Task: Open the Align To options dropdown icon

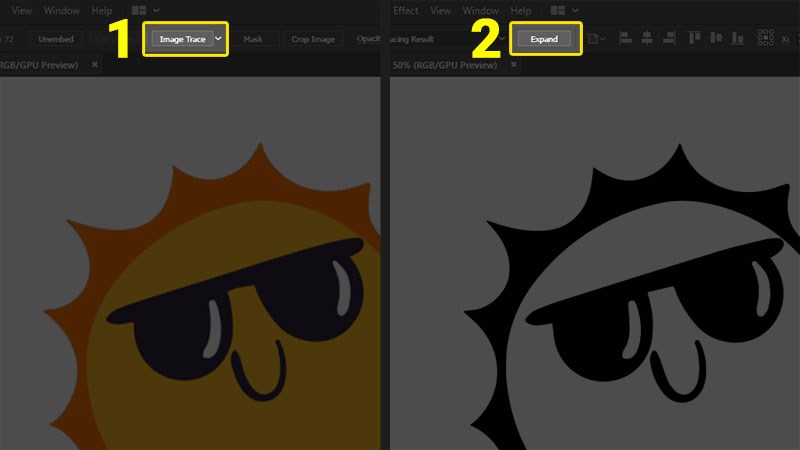Action: pyautogui.click(x=596, y=39)
